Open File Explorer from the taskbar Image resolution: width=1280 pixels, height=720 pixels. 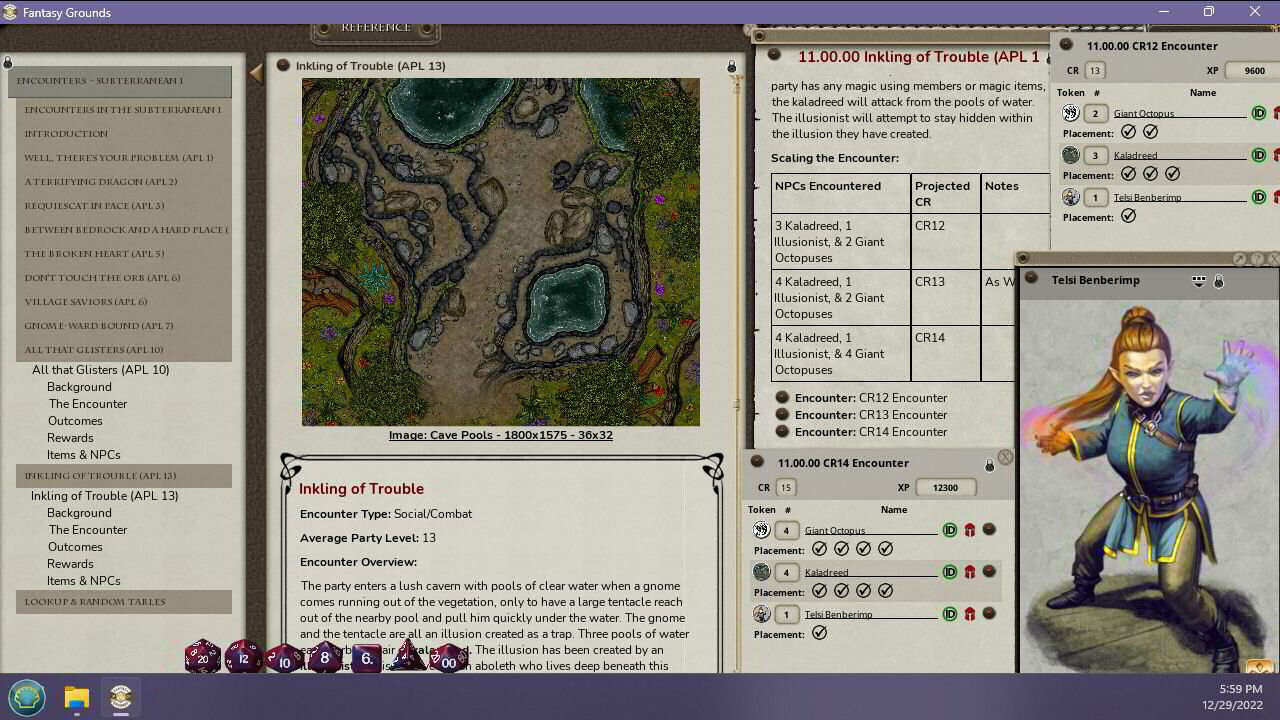point(76,697)
